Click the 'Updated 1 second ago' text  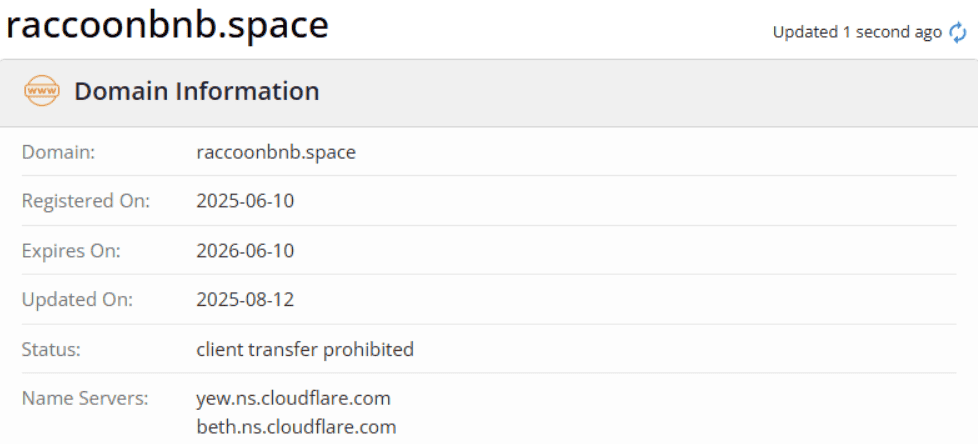857,33
